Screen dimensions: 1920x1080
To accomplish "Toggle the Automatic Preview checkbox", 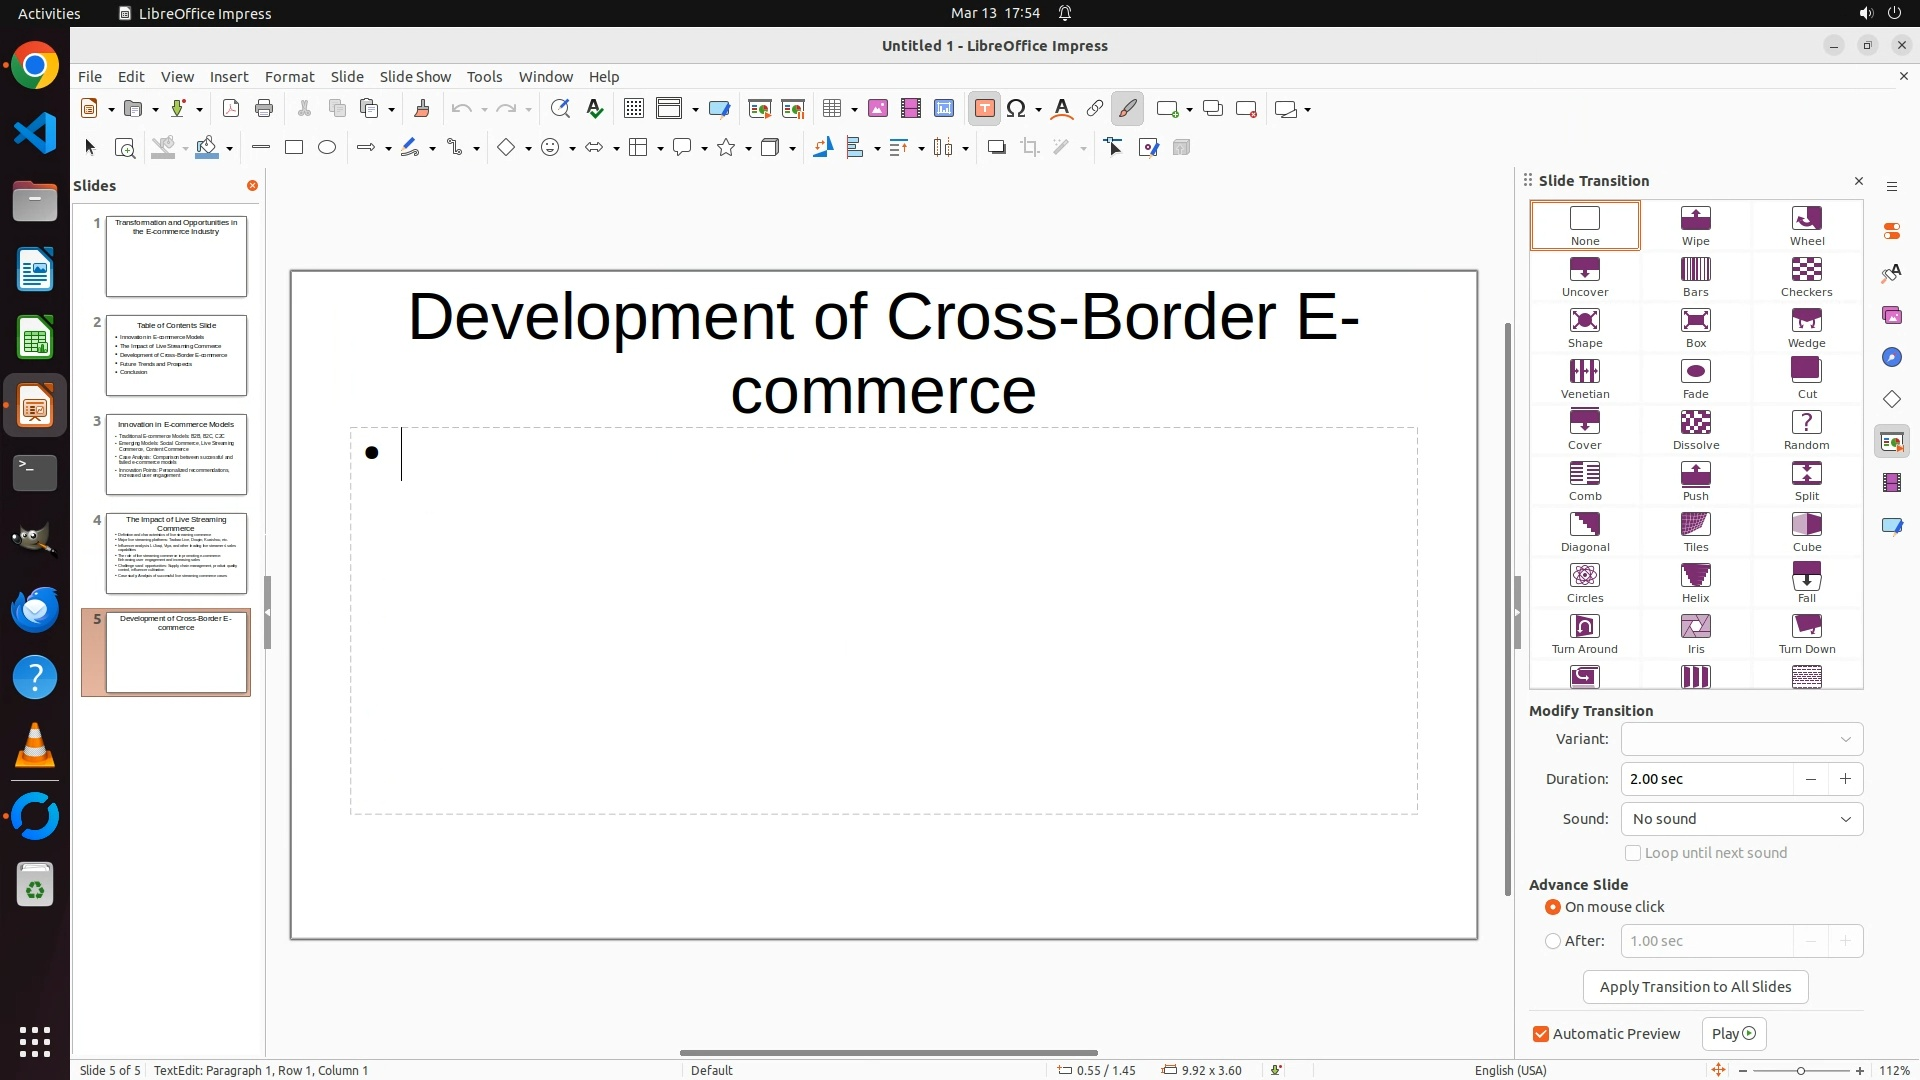I will [1541, 1034].
